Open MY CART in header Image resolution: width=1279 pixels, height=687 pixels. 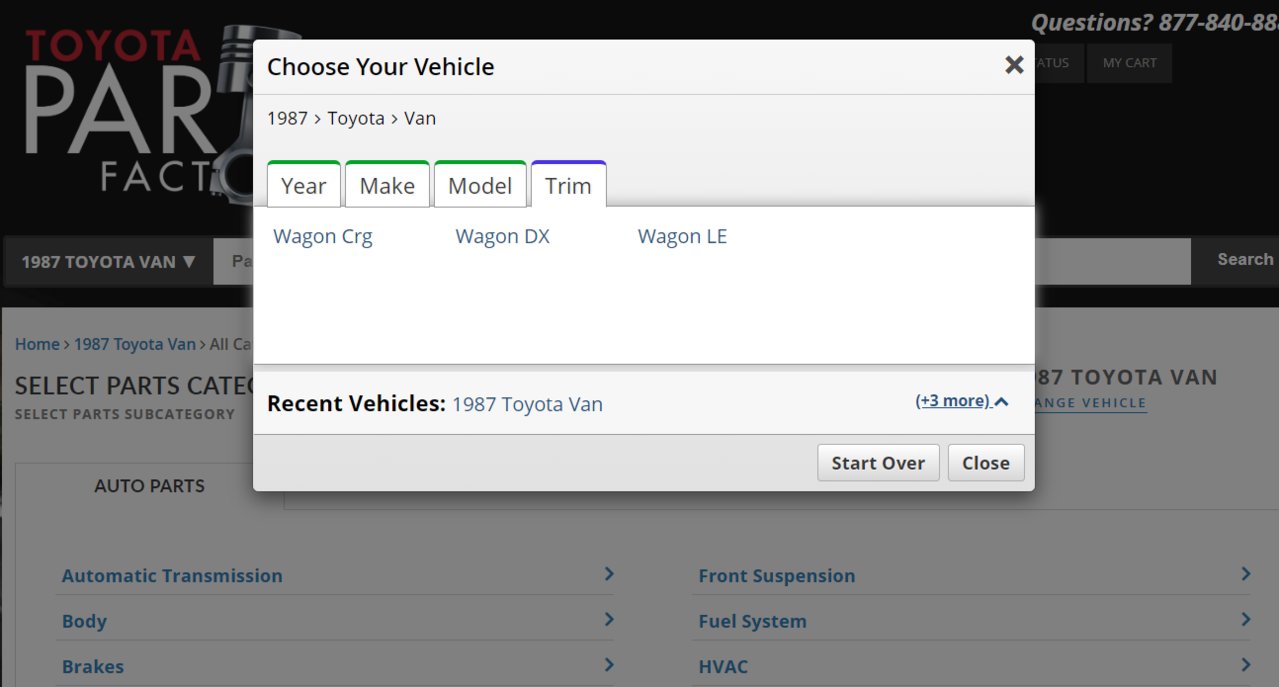point(1129,63)
